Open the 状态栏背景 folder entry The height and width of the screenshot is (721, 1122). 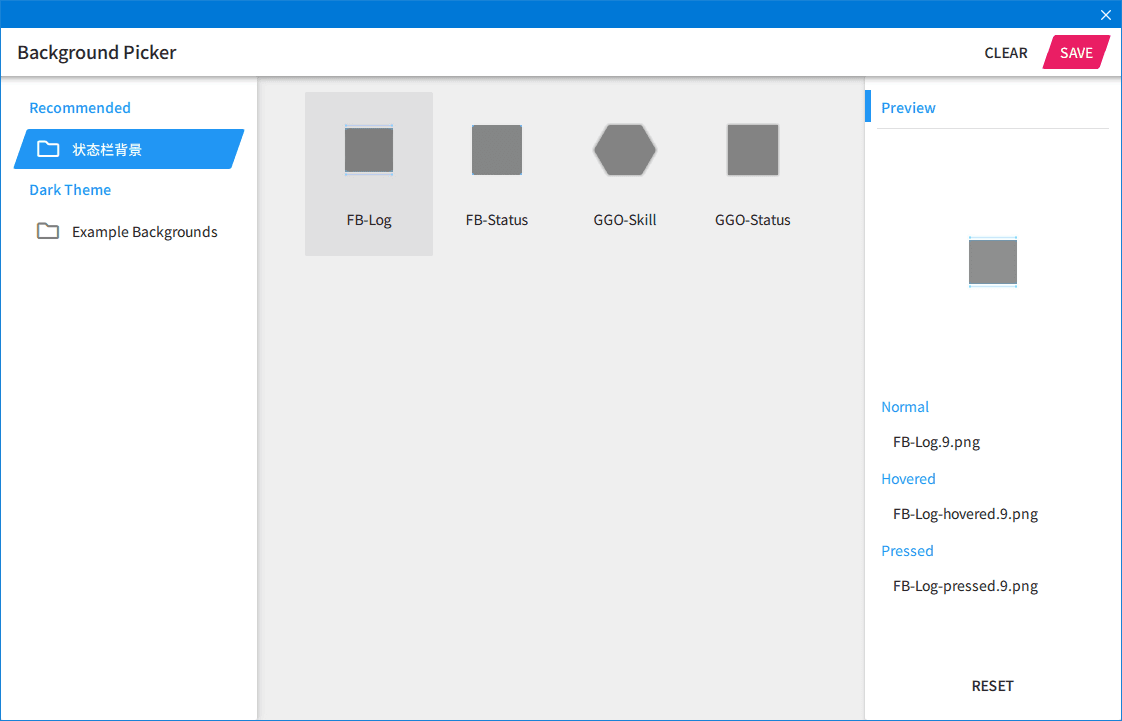[129, 149]
